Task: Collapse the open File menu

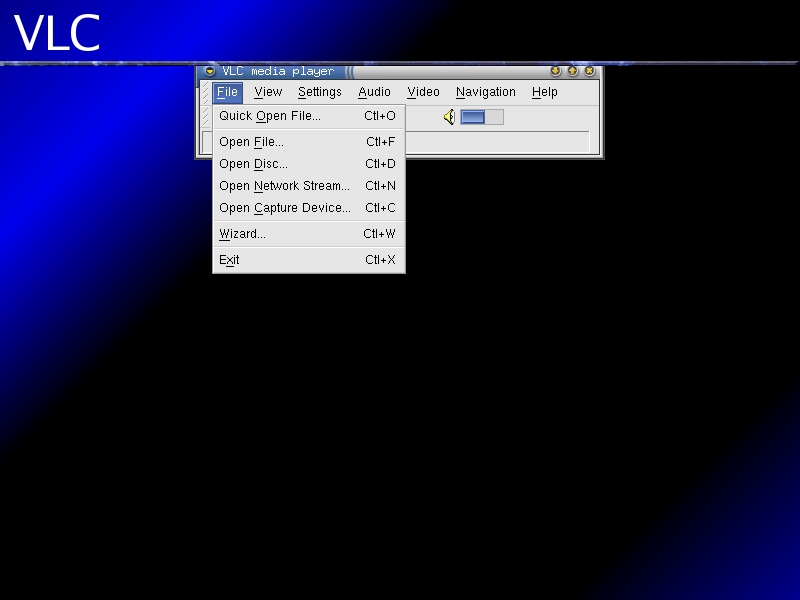Action: 228,92
